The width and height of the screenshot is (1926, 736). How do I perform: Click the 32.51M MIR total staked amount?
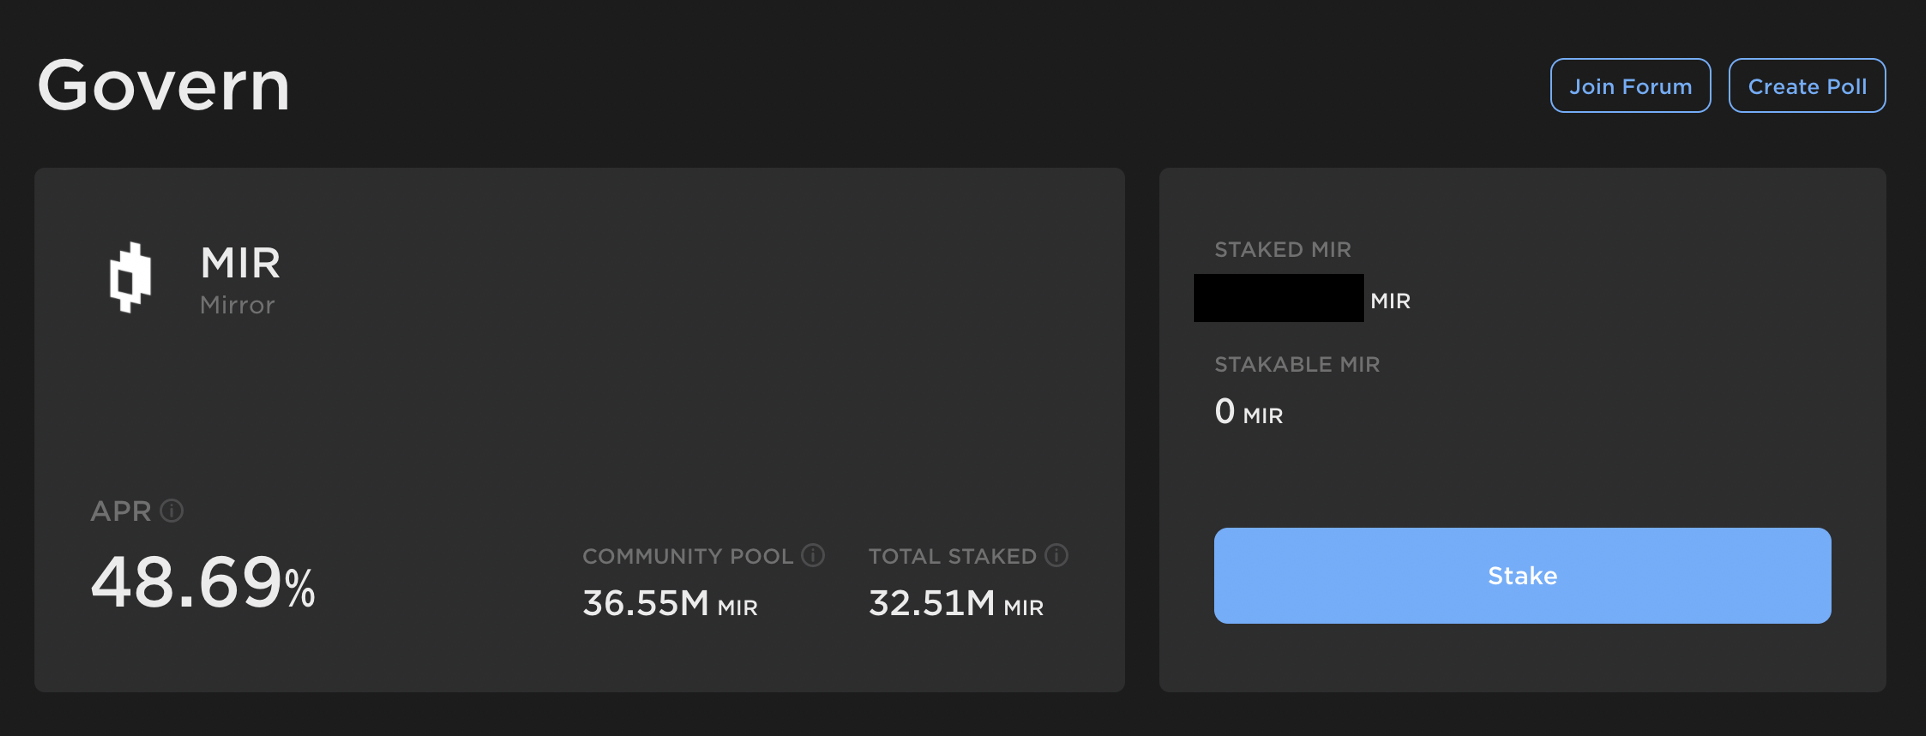pos(955,604)
